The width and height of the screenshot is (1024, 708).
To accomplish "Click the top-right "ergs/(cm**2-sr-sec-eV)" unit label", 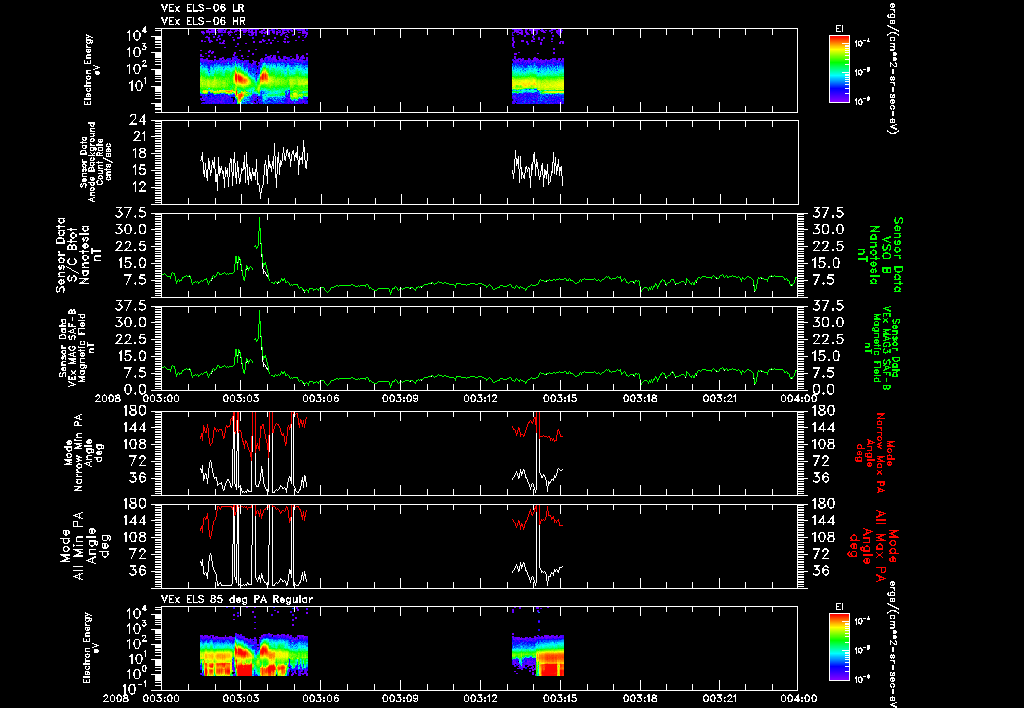I will pos(891,69).
